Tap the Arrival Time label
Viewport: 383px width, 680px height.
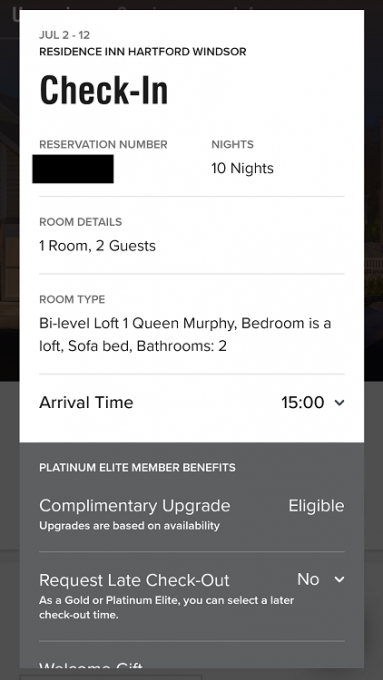click(86, 402)
